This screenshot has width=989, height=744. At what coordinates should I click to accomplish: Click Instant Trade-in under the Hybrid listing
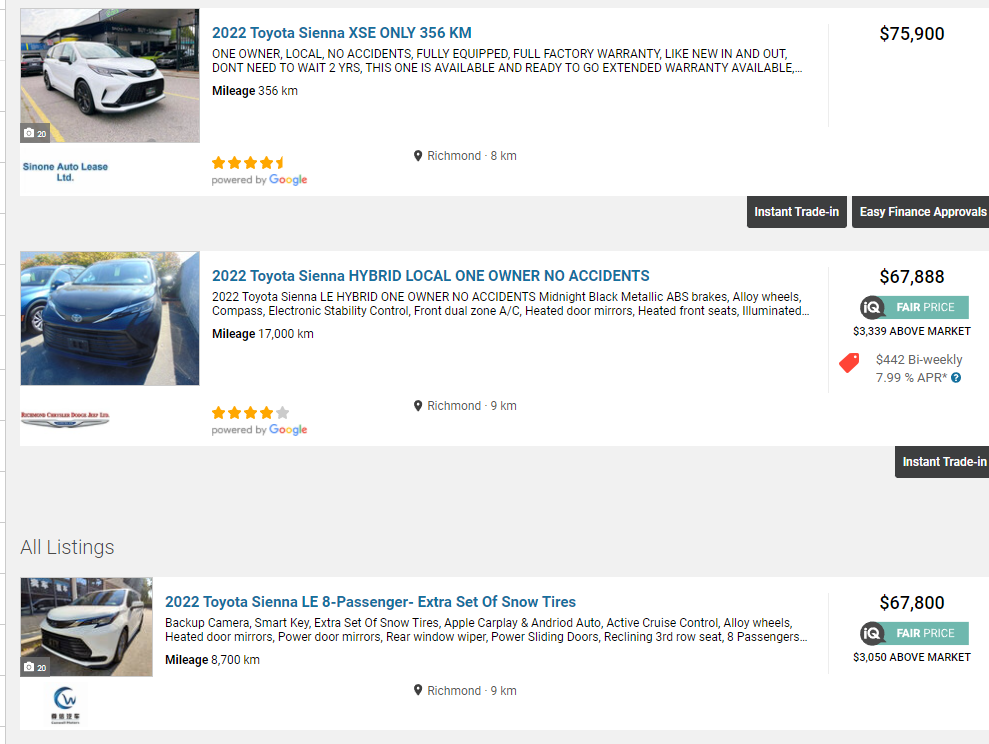click(x=941, y=462)
